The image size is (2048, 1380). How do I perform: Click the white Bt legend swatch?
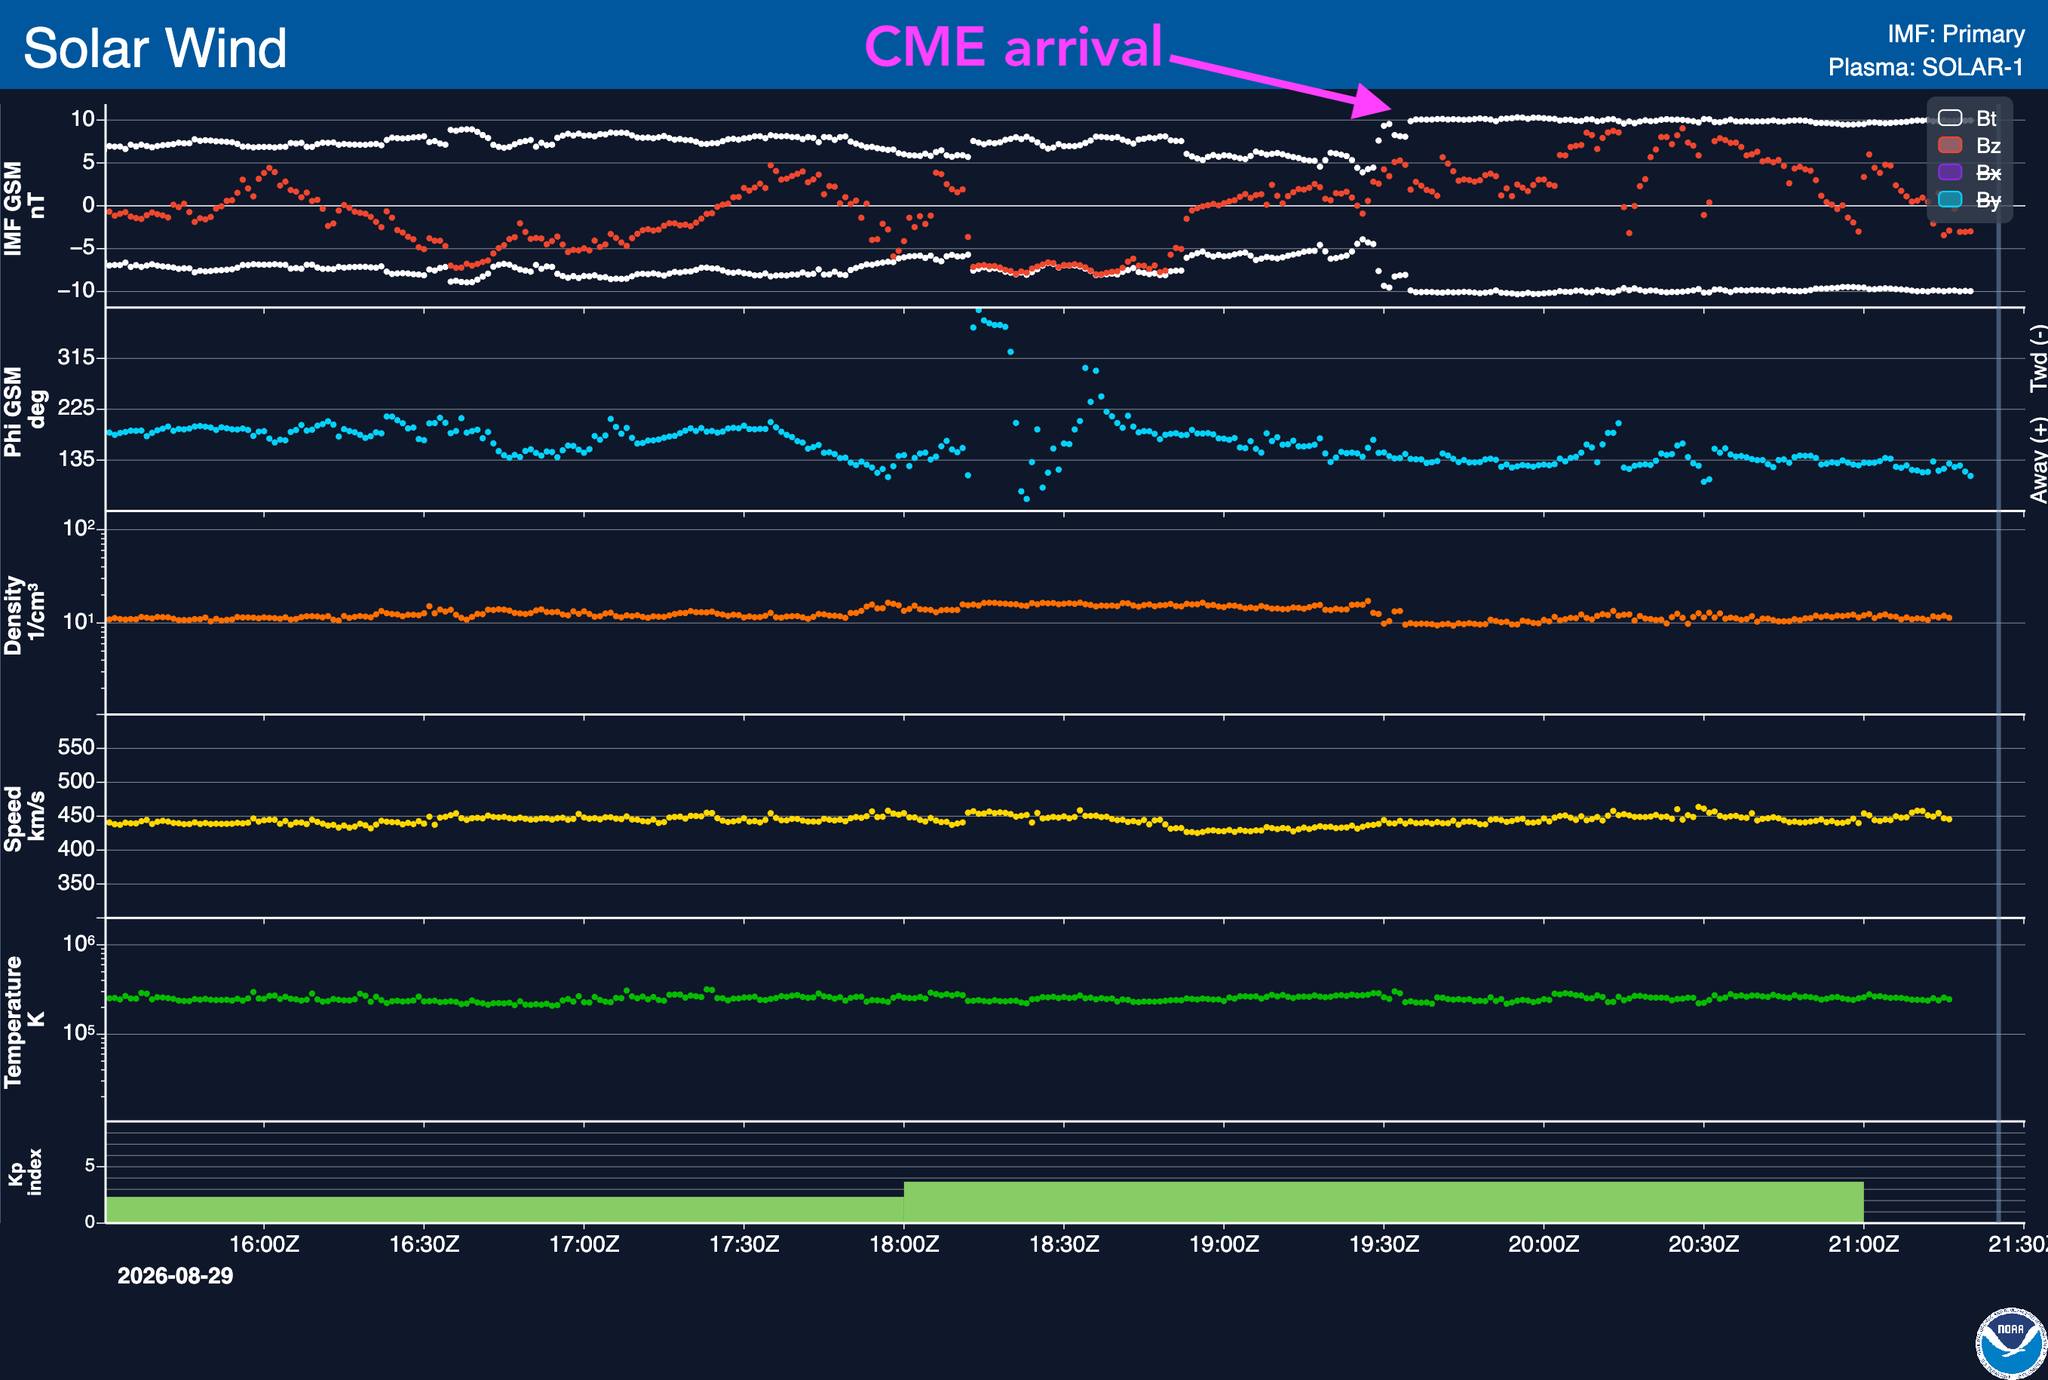[1950, 118]
